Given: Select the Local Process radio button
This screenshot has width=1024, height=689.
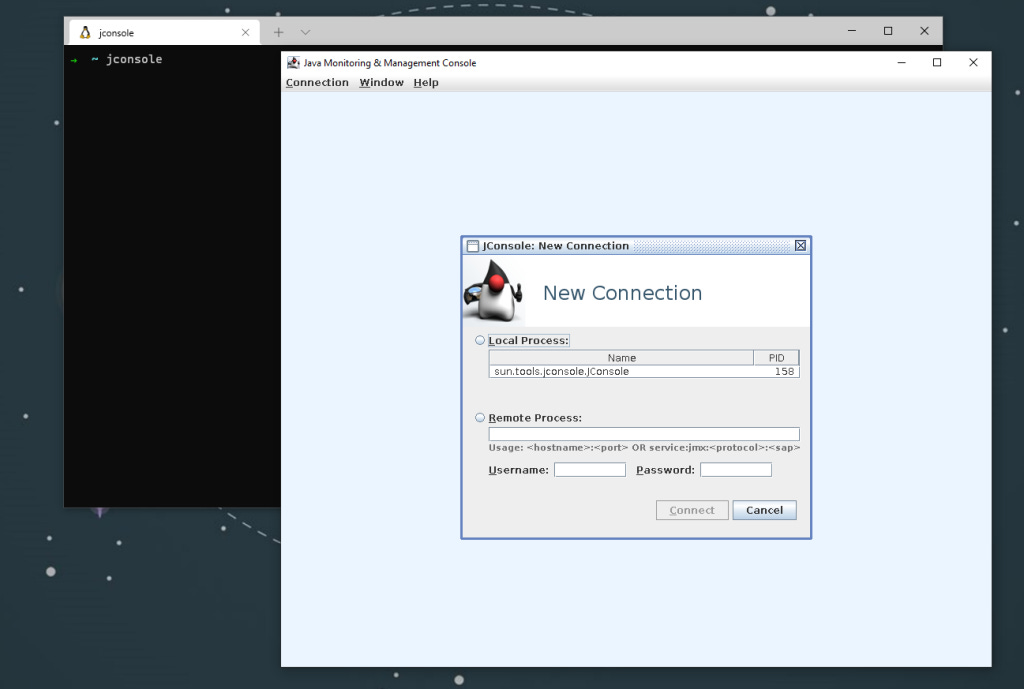Looking at the screenshot, I should click(480, 340).
